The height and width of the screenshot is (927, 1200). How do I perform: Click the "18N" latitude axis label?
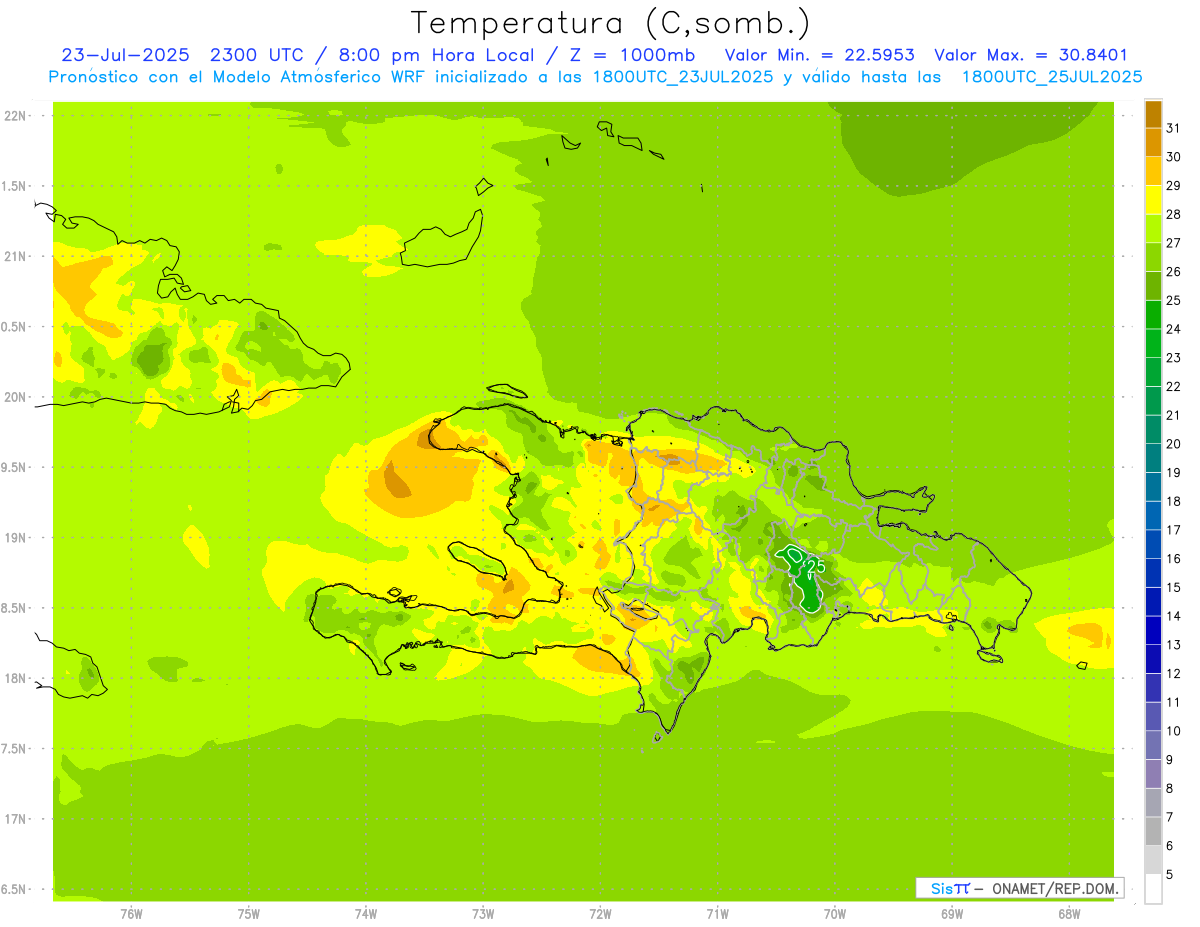[15, 678]
